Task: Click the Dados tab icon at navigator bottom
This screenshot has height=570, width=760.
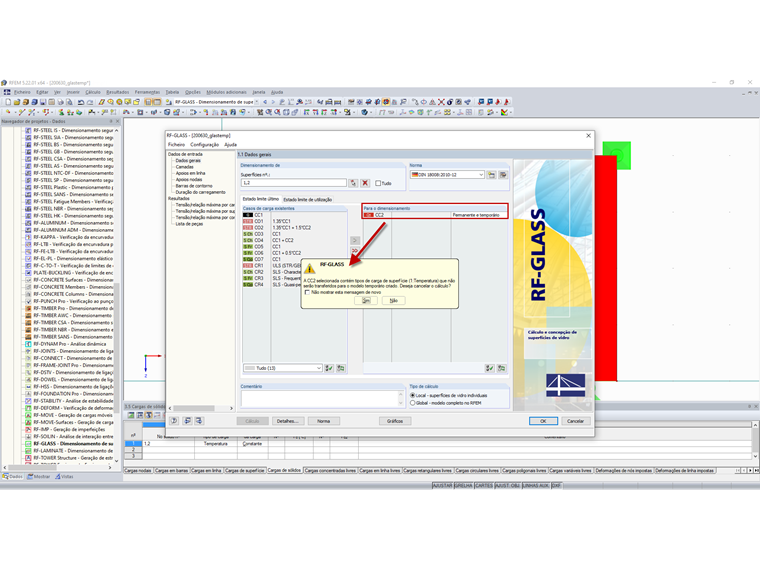Action: tap(5, 476)
